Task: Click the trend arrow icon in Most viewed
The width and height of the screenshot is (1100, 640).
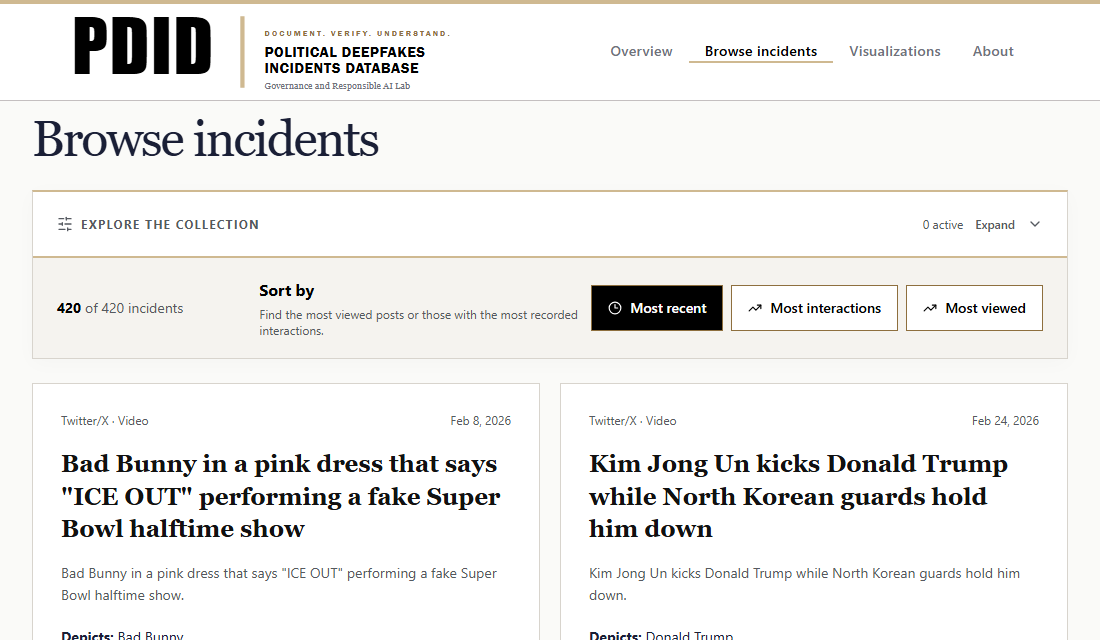Action: click(930, 308)
